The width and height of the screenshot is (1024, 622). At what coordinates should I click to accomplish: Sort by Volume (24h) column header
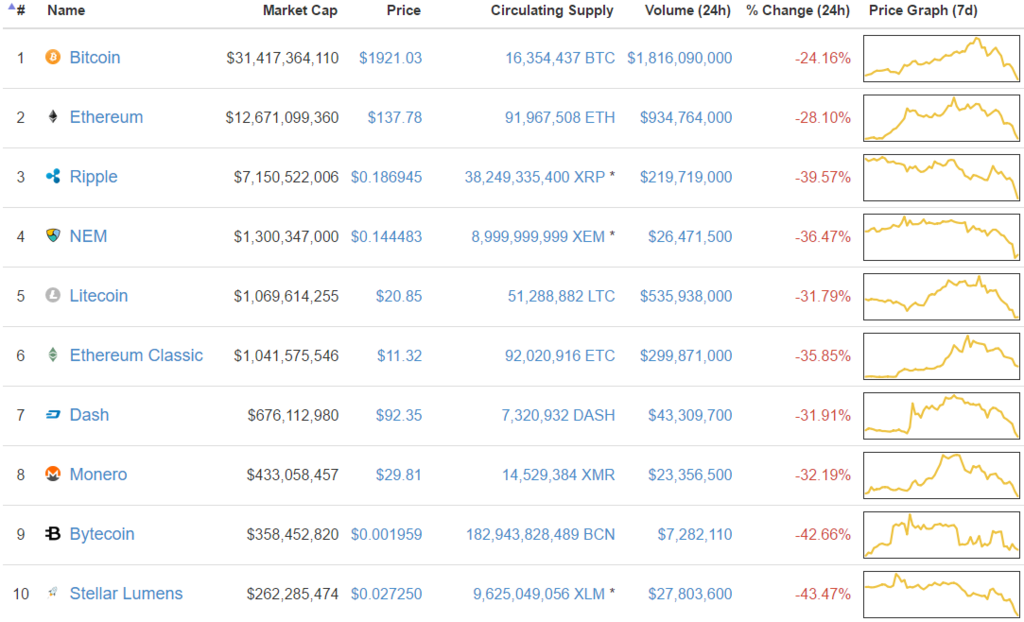(688, 10)
